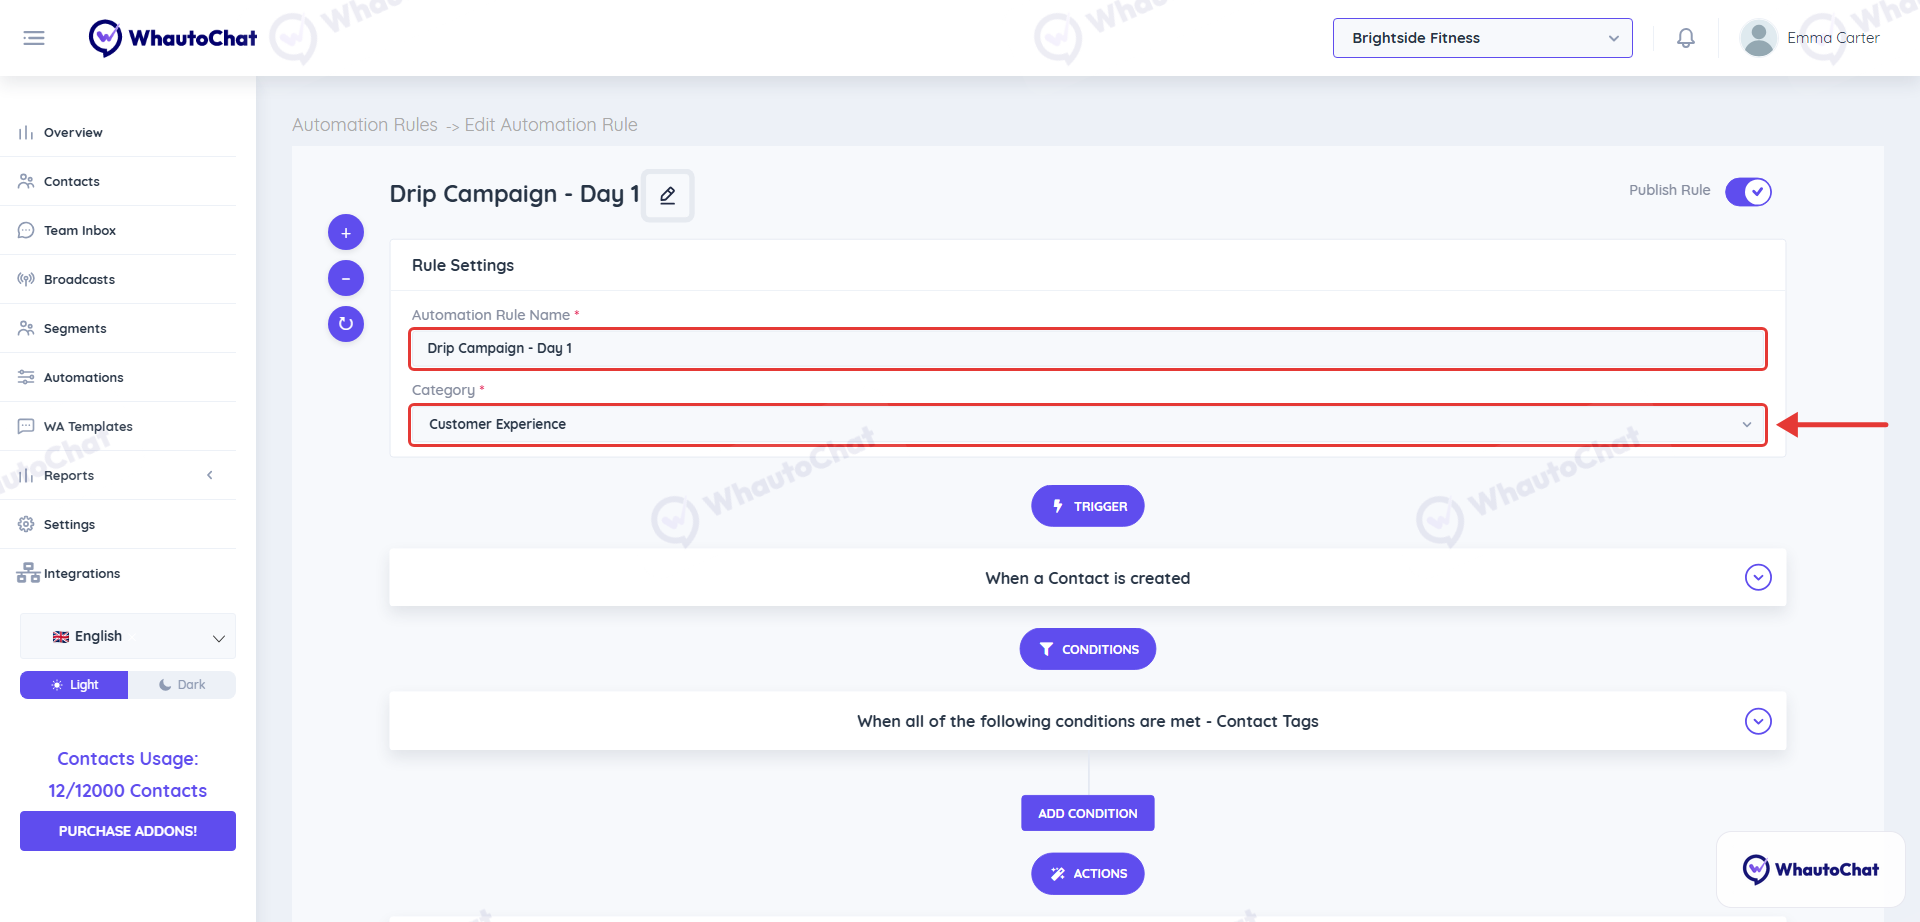
Task: Open the WhautoChat chat widget
Action: (1810, 869)
